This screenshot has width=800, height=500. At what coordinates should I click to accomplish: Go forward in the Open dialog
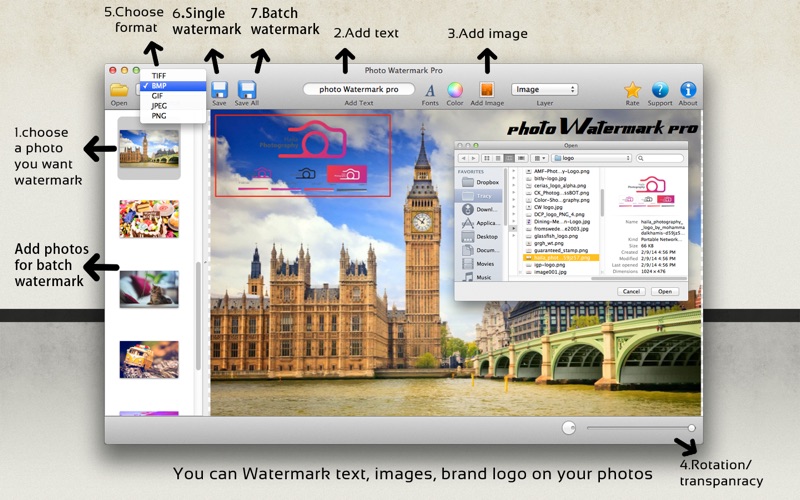(x=474, y=158)
